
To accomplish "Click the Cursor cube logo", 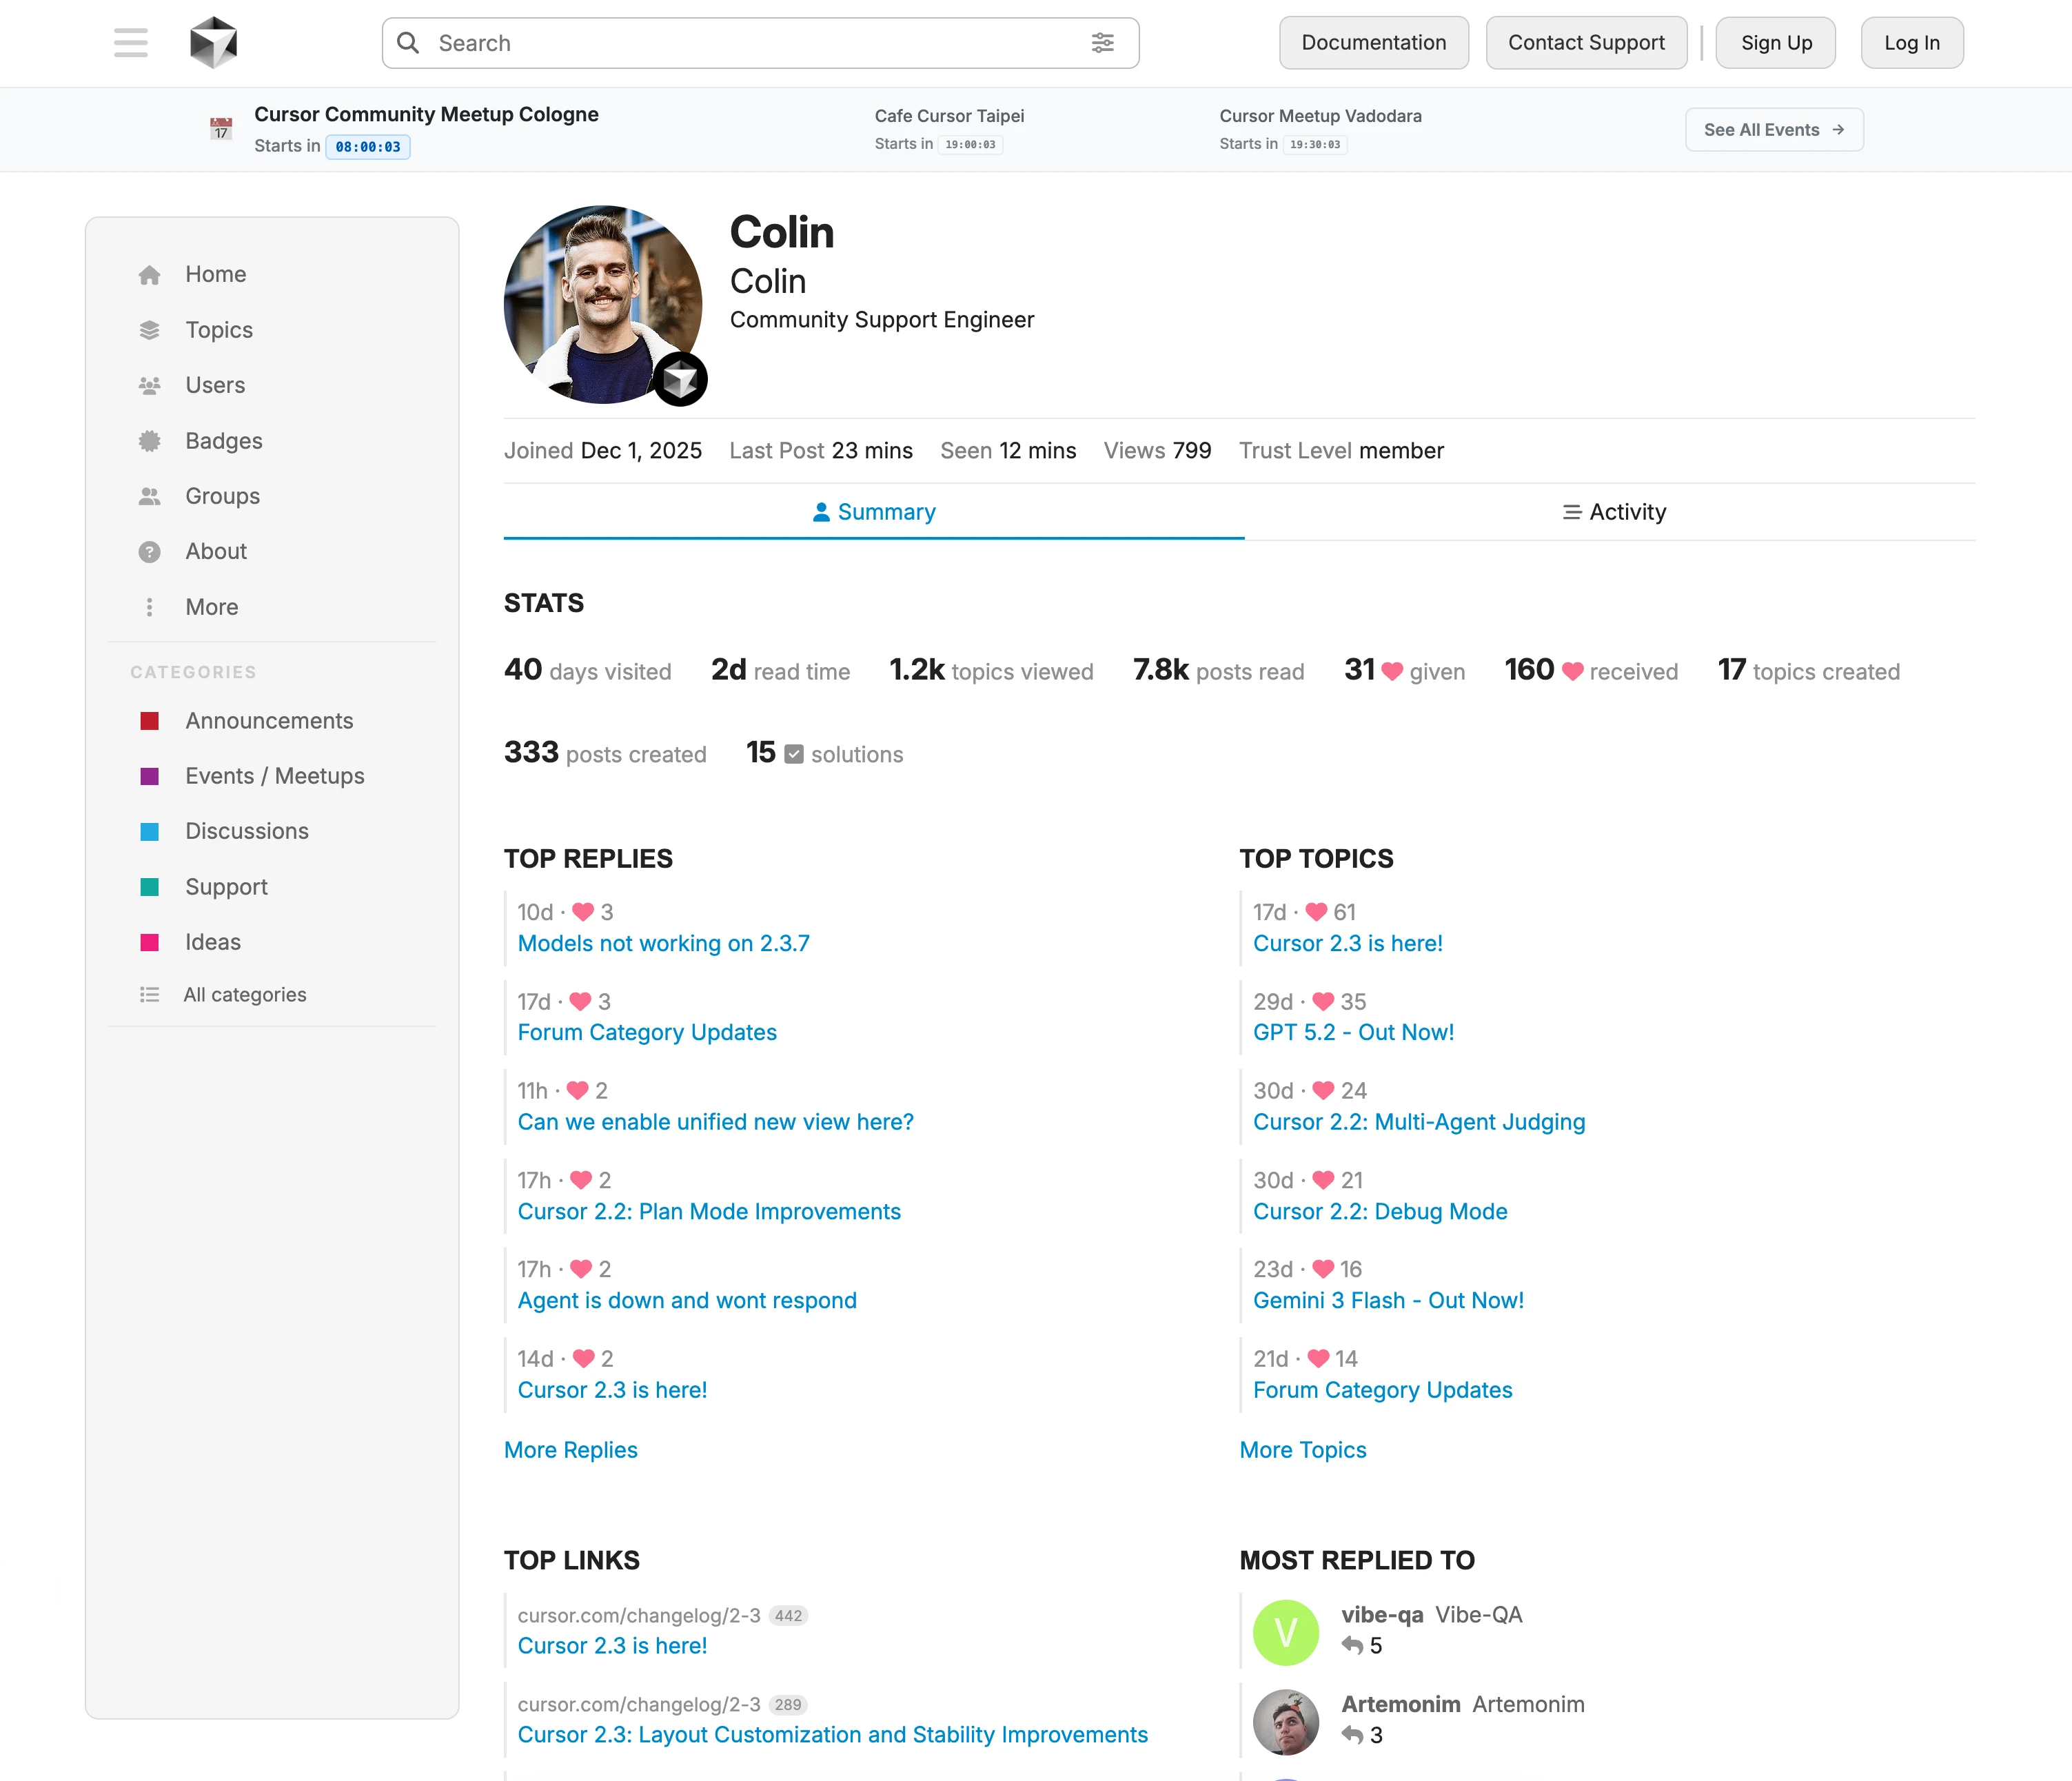I will point(213,43).
